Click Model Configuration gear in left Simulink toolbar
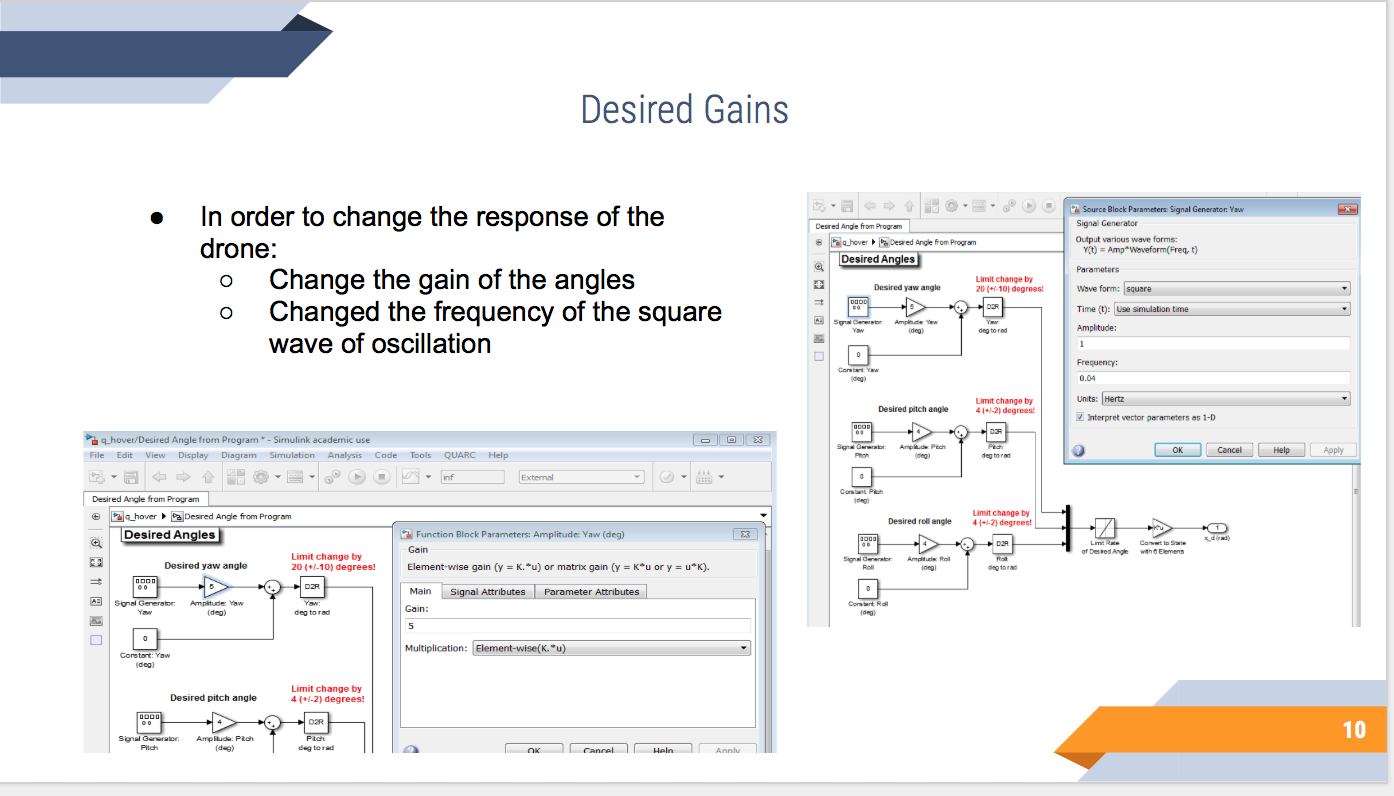1394x796 pixels. [x=261, y=476]
